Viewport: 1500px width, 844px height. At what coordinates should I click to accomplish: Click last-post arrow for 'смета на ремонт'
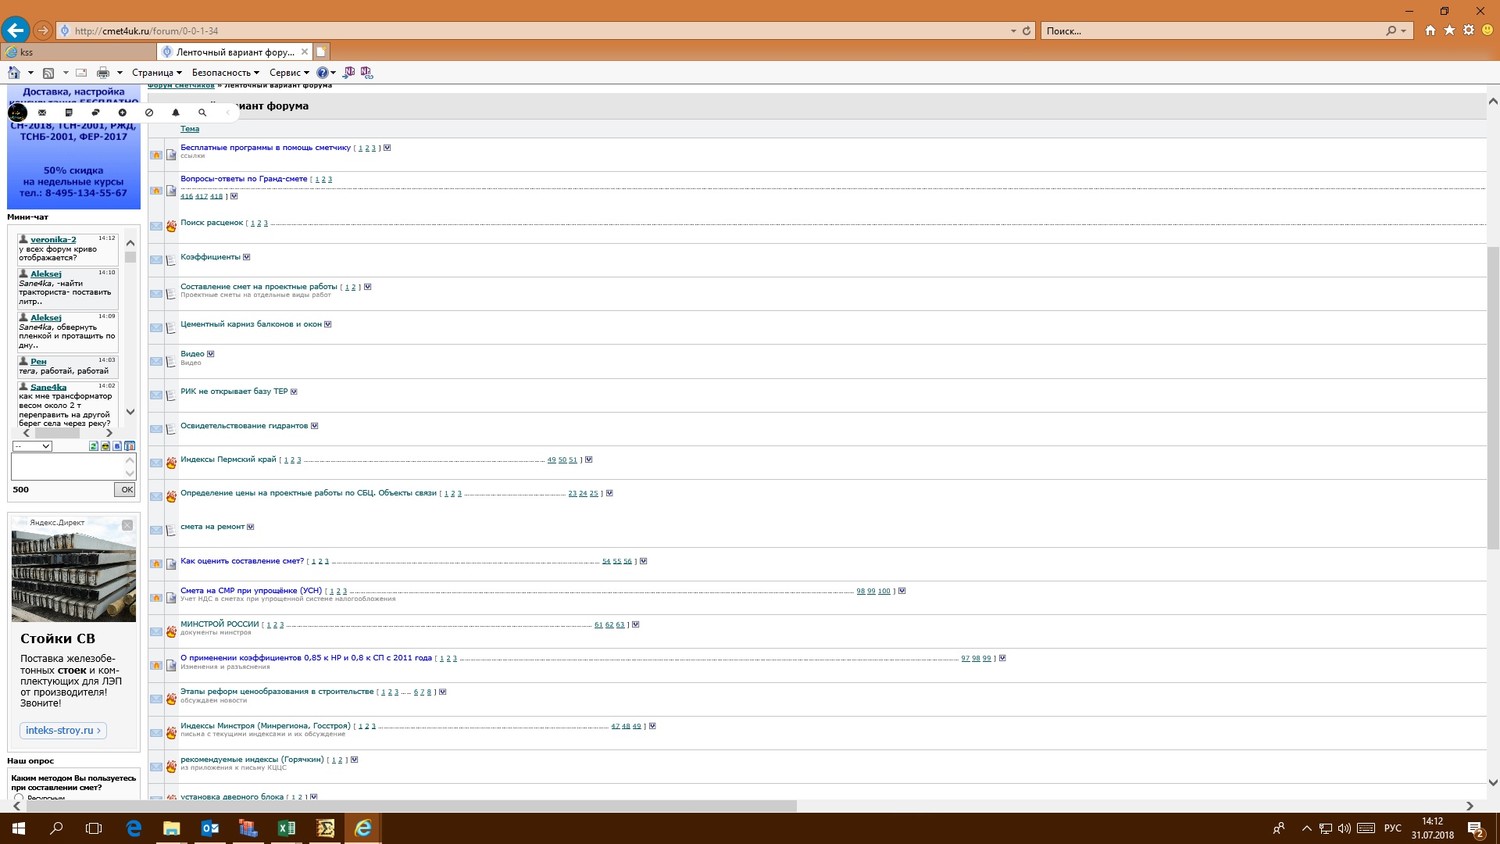(x=250, y=527)
